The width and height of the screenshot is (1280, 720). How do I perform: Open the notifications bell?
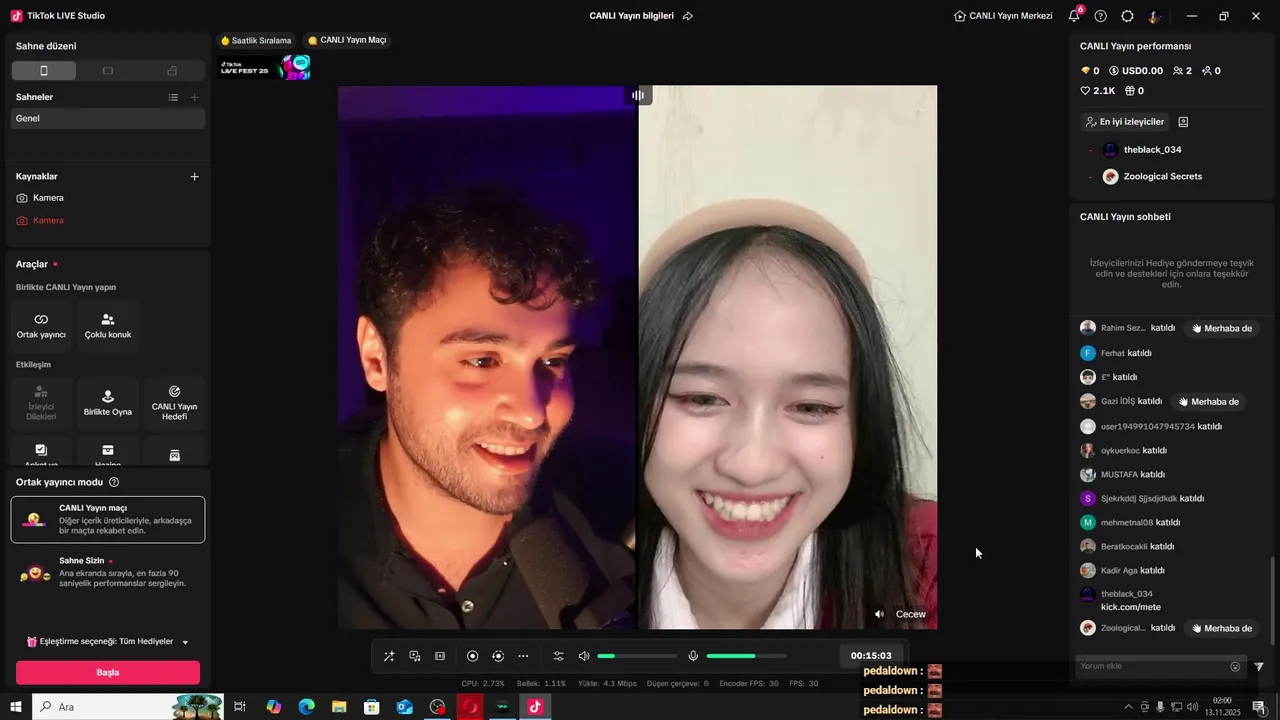(x=1074, y=16)
